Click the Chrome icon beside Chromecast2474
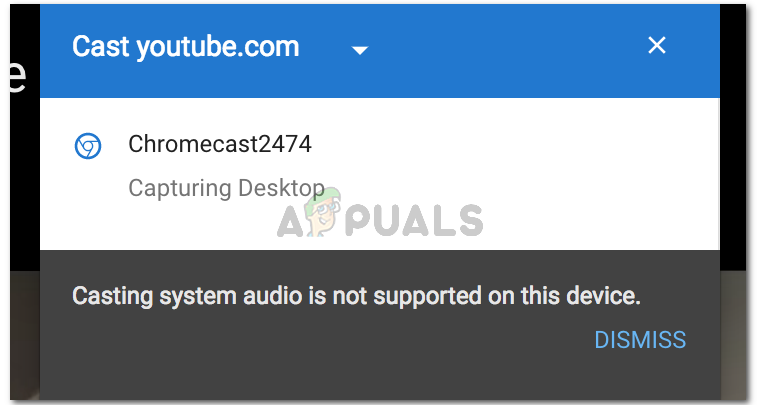The image size is (757, 405). coord(88,146)
